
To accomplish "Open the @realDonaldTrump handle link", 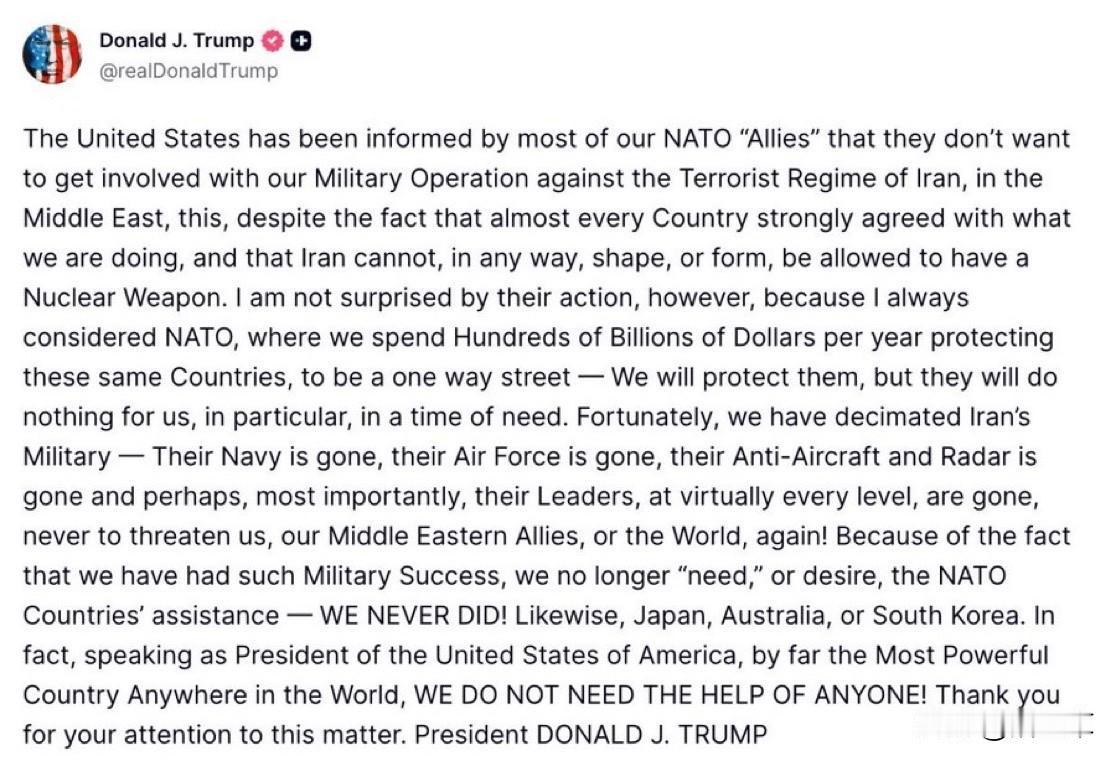I will pos(189,71).
